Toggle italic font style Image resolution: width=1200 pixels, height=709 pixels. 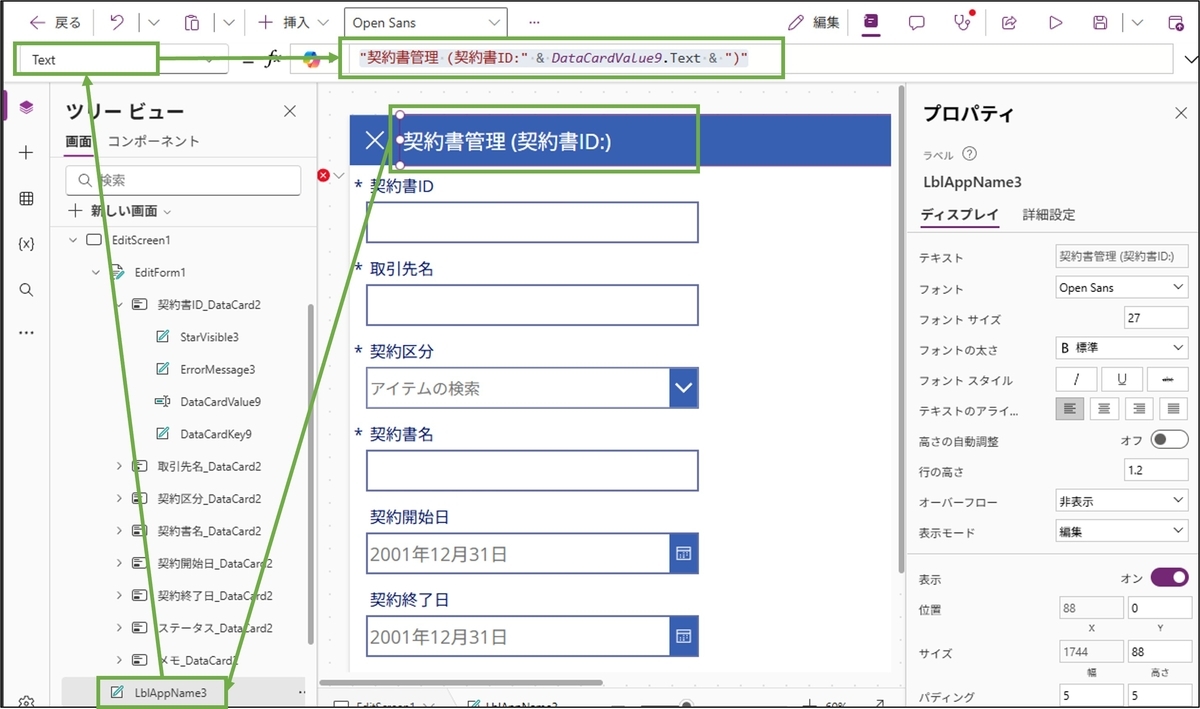1077,380
